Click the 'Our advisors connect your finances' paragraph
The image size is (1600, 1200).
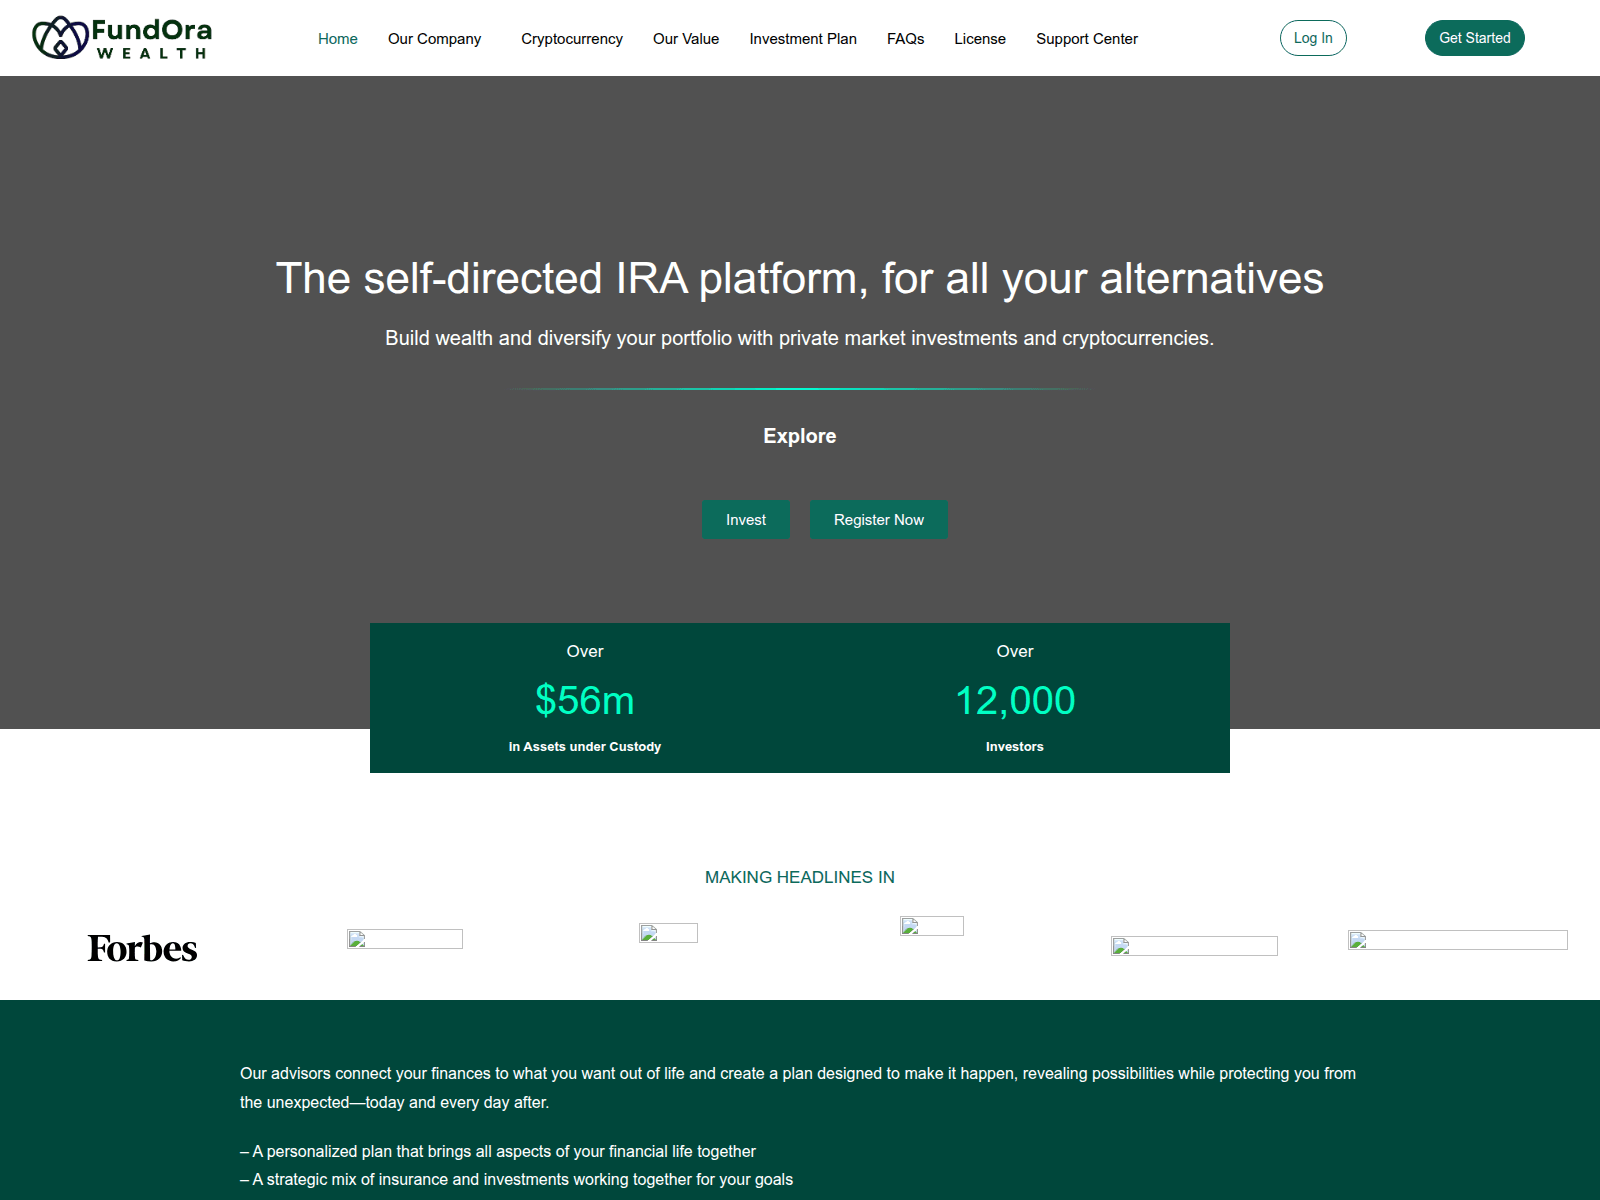tap(798, 1088)
